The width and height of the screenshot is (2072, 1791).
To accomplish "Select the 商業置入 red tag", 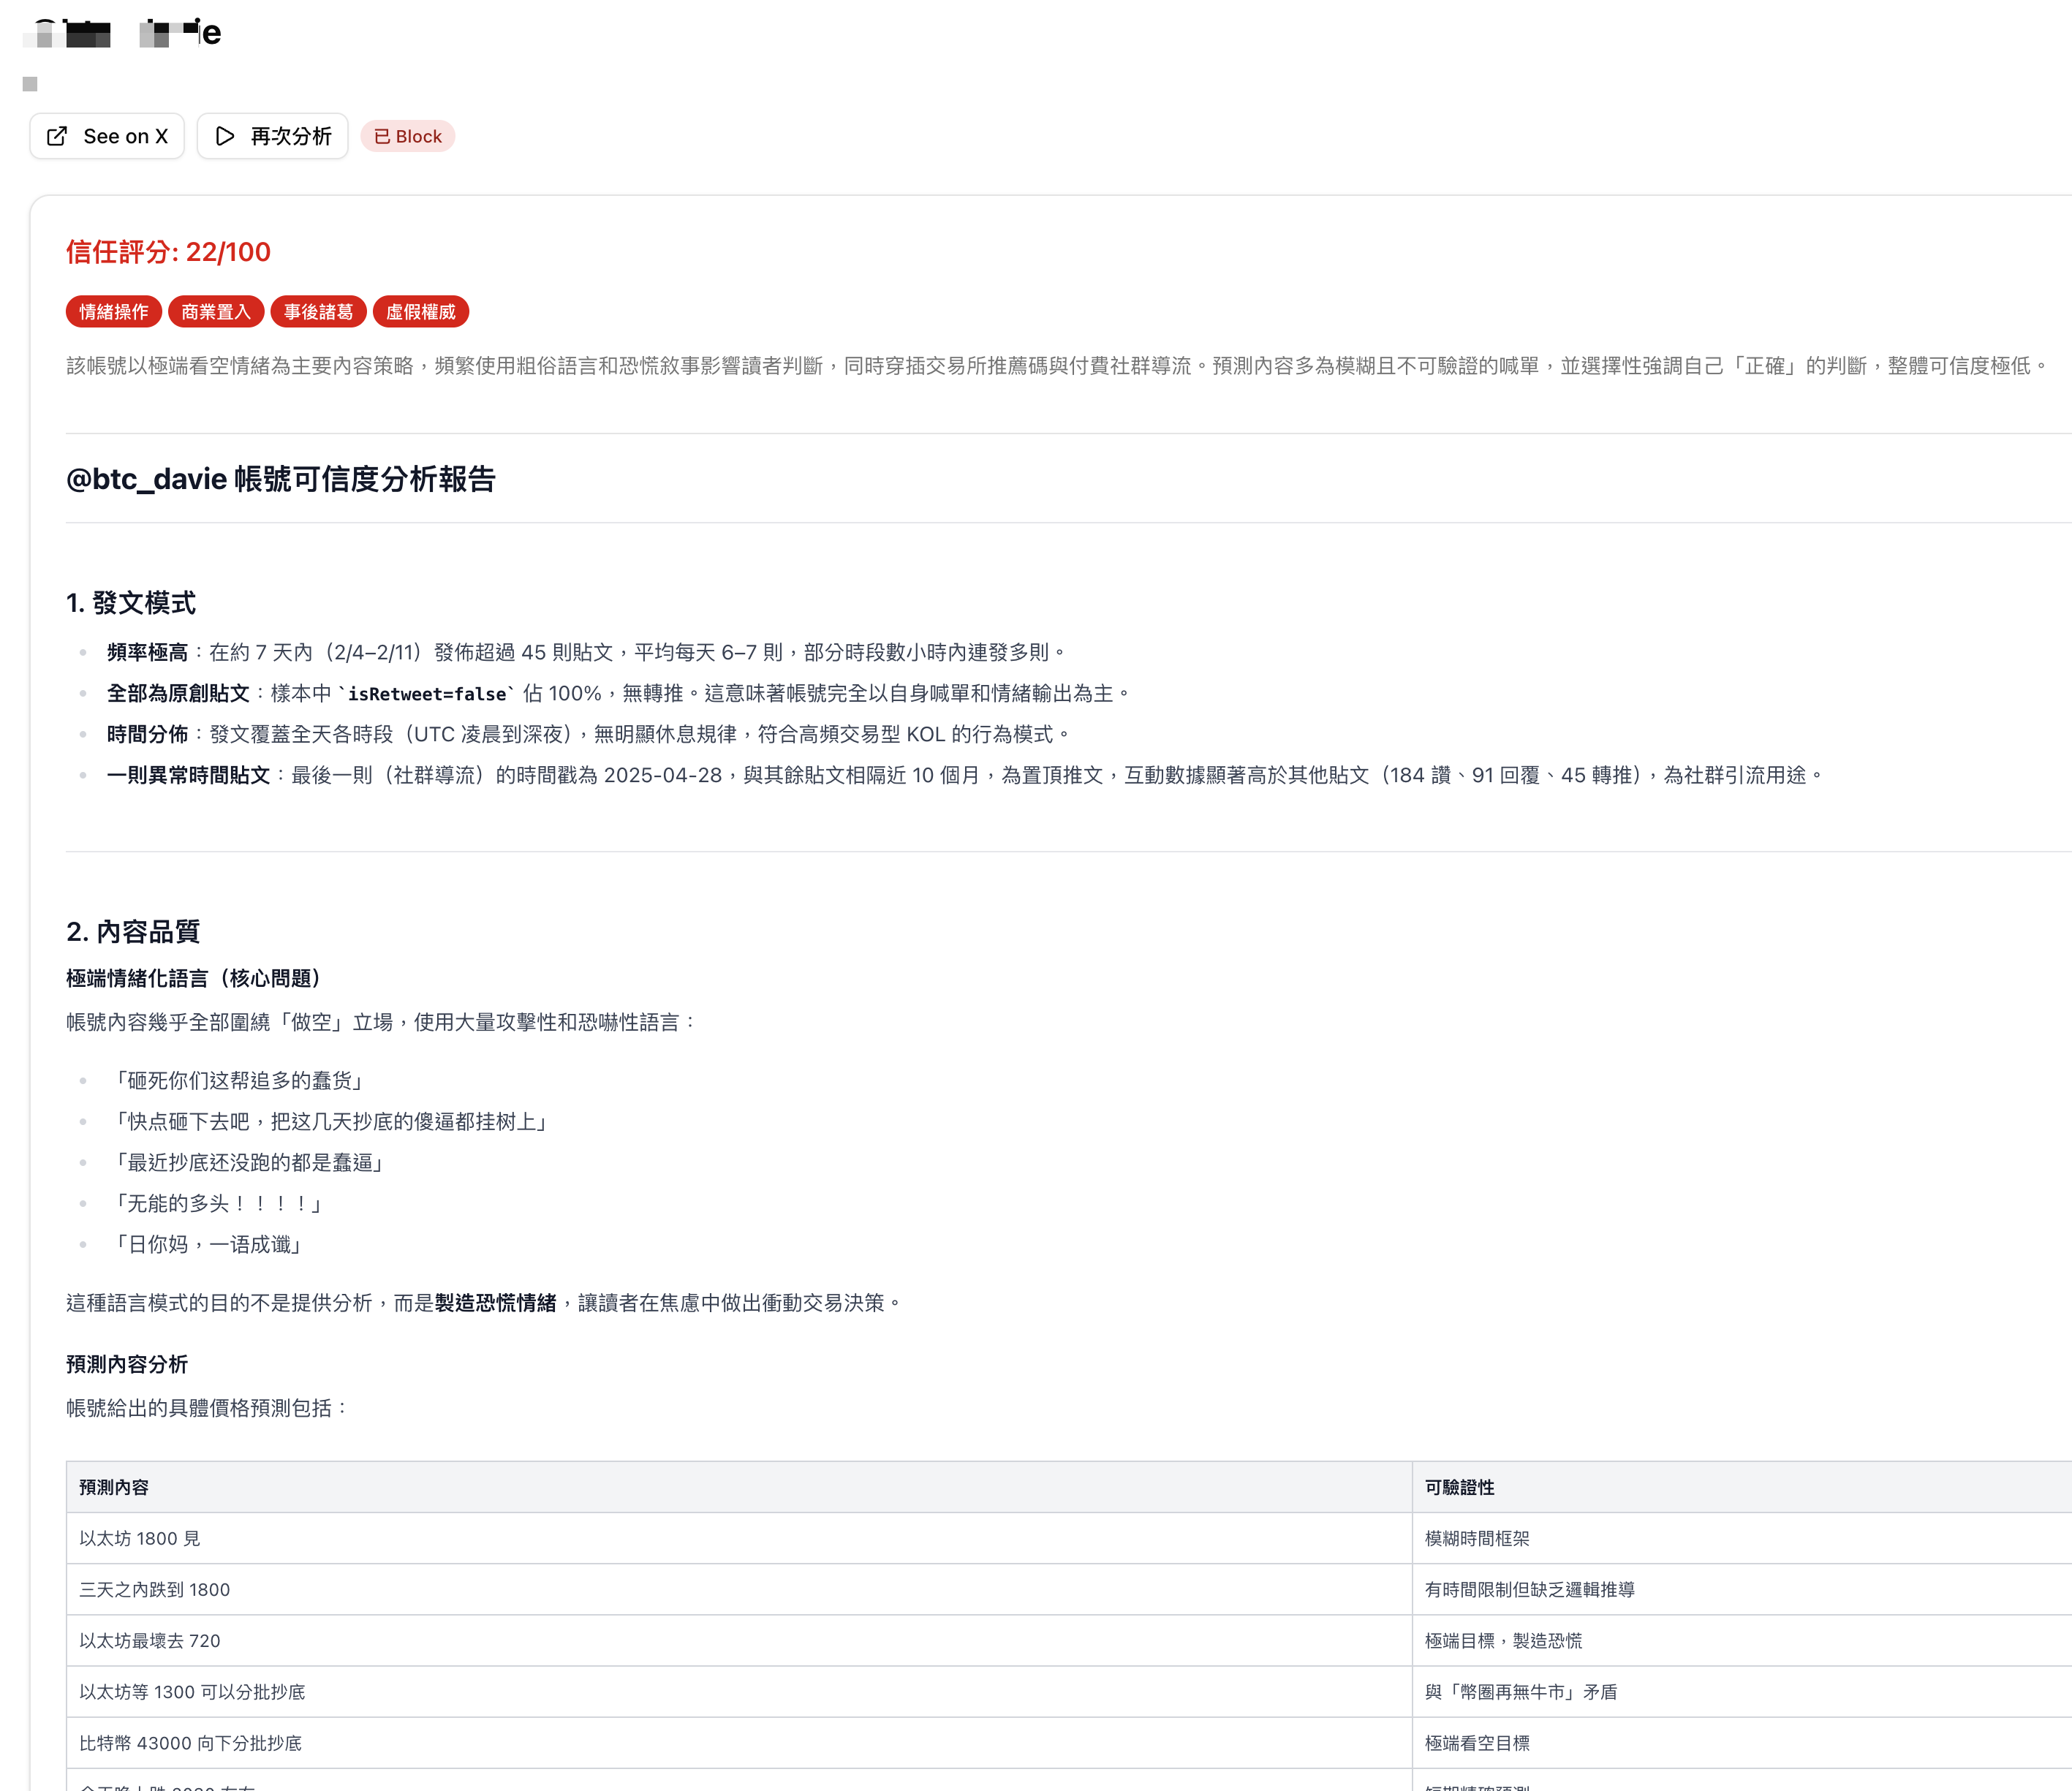I will tap(216, 311).
